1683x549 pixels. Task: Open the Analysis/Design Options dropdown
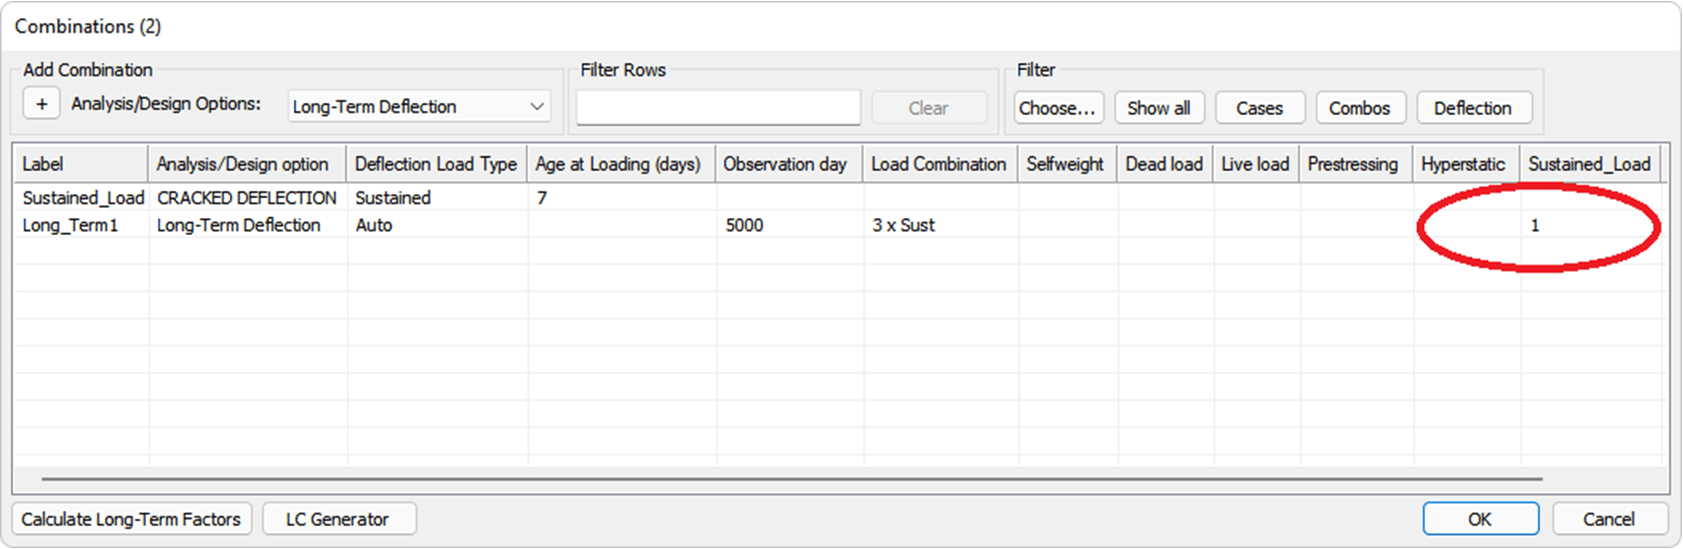click(419, 107)
